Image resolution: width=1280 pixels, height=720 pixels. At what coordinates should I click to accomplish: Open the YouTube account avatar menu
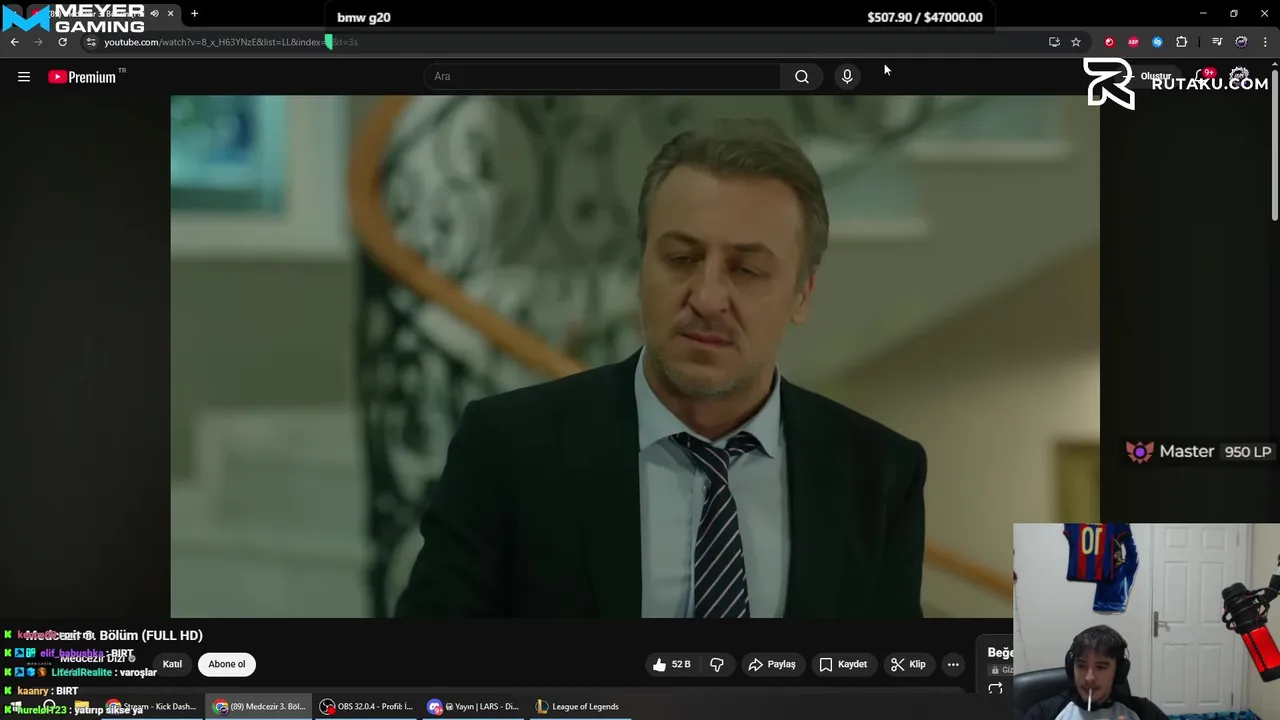coord(1240,77)
